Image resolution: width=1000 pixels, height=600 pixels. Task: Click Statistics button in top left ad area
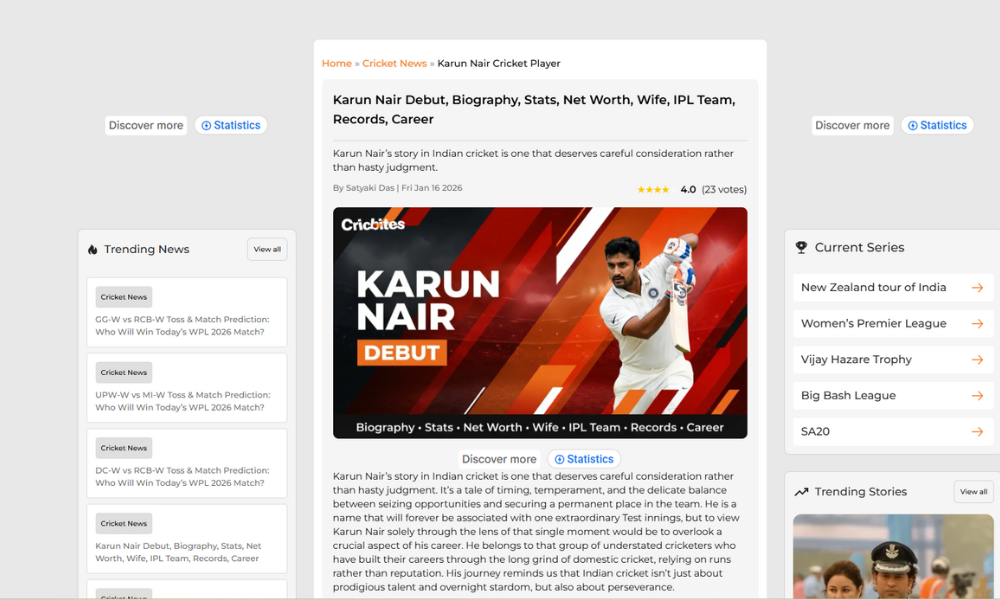point(231,126)
